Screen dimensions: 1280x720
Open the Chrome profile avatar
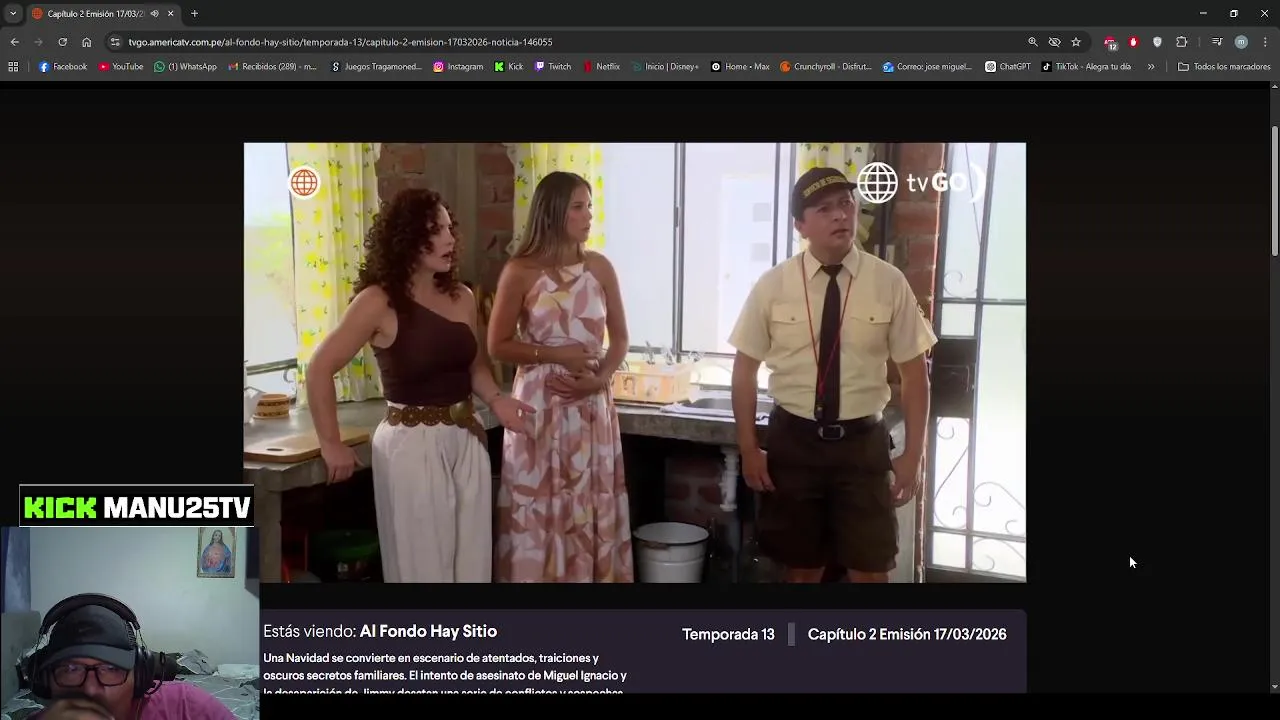[x=1241, y=42]
